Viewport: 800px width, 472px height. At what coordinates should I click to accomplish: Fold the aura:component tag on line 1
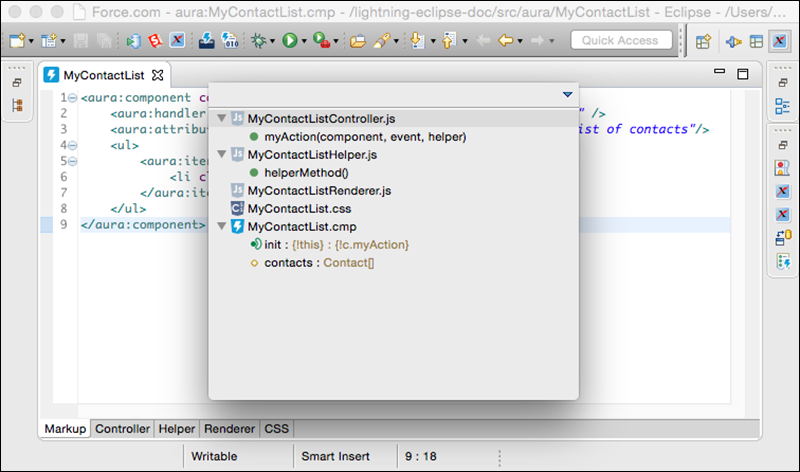point(72,98)
